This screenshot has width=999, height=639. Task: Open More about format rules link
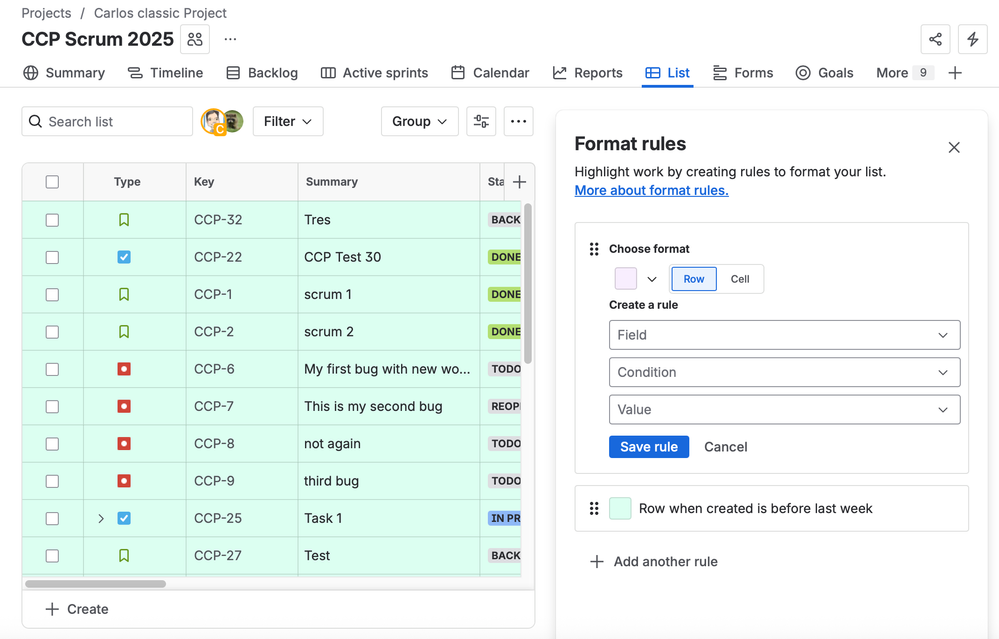[x=651, y=190]
